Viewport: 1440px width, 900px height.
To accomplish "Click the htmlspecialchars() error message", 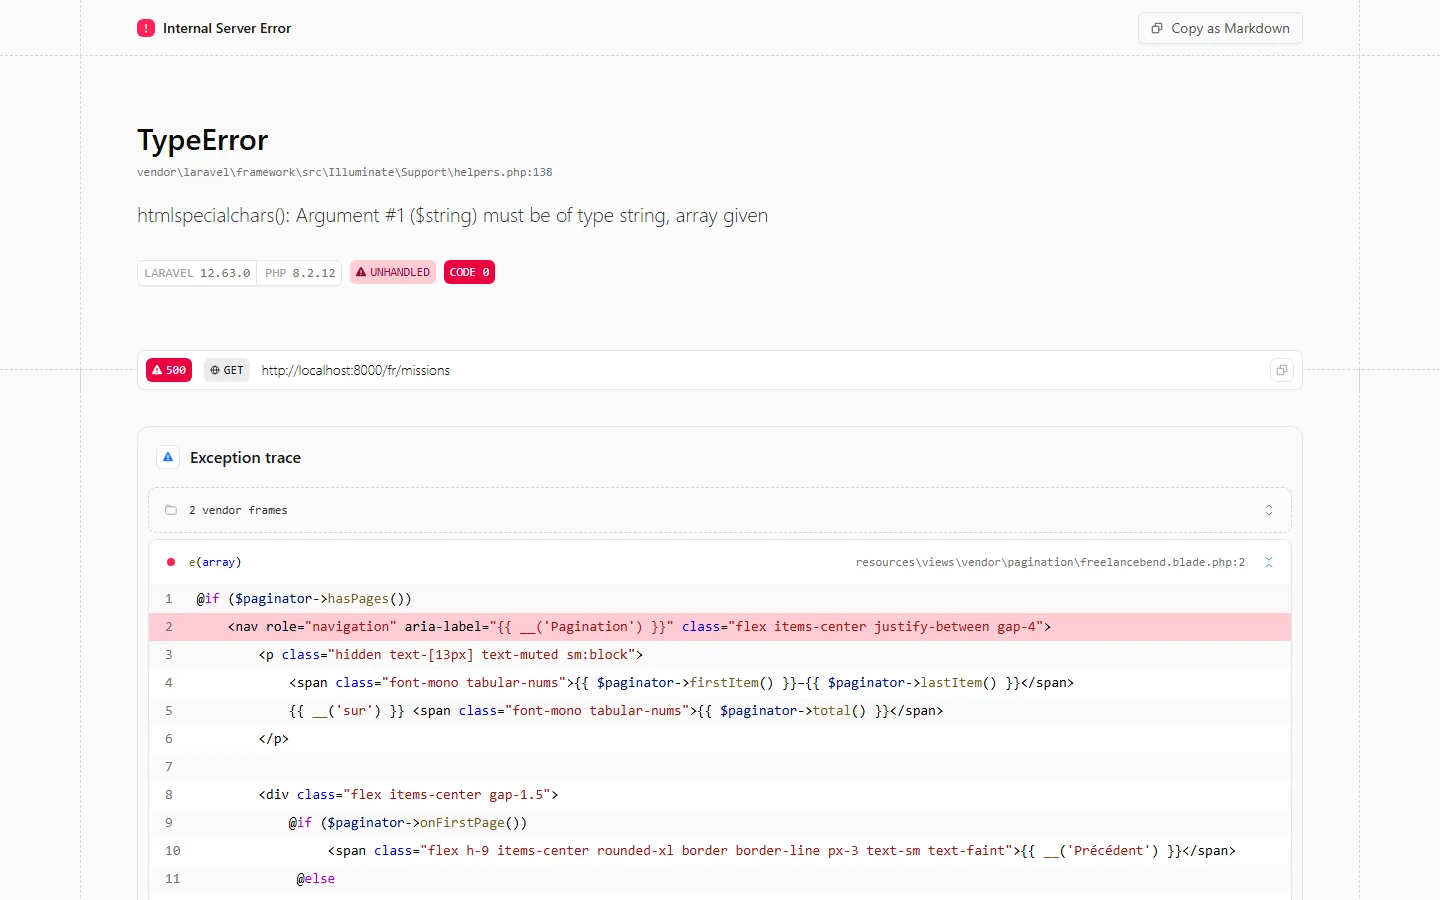I will pyautogui.click(x=453, y=216).
